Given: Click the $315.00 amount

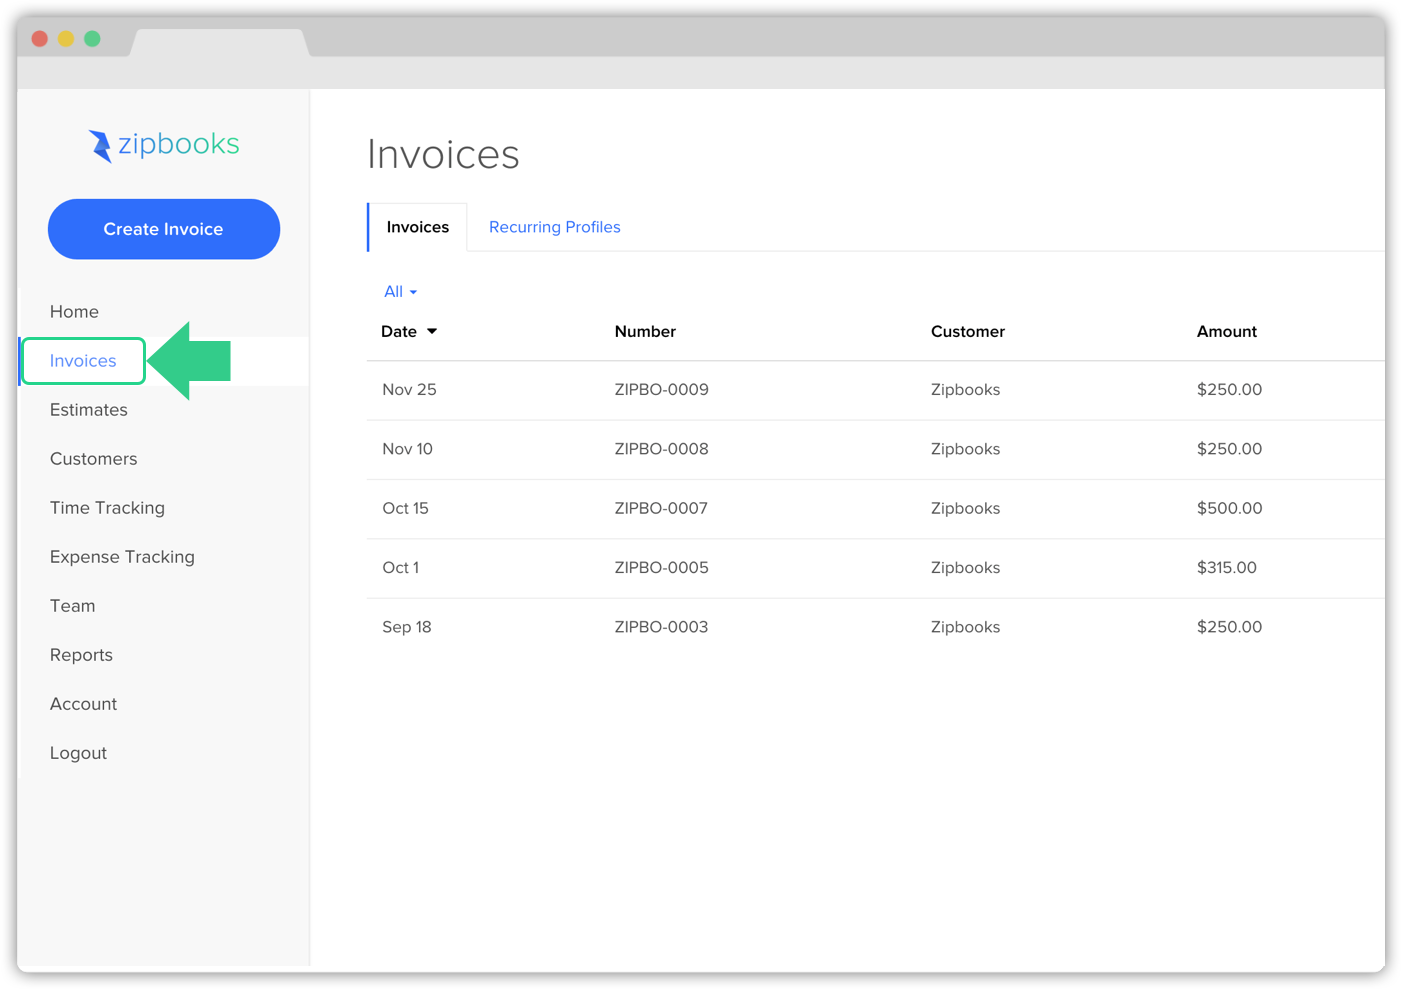Looking at the screenshot, I should coord(1226,568).
